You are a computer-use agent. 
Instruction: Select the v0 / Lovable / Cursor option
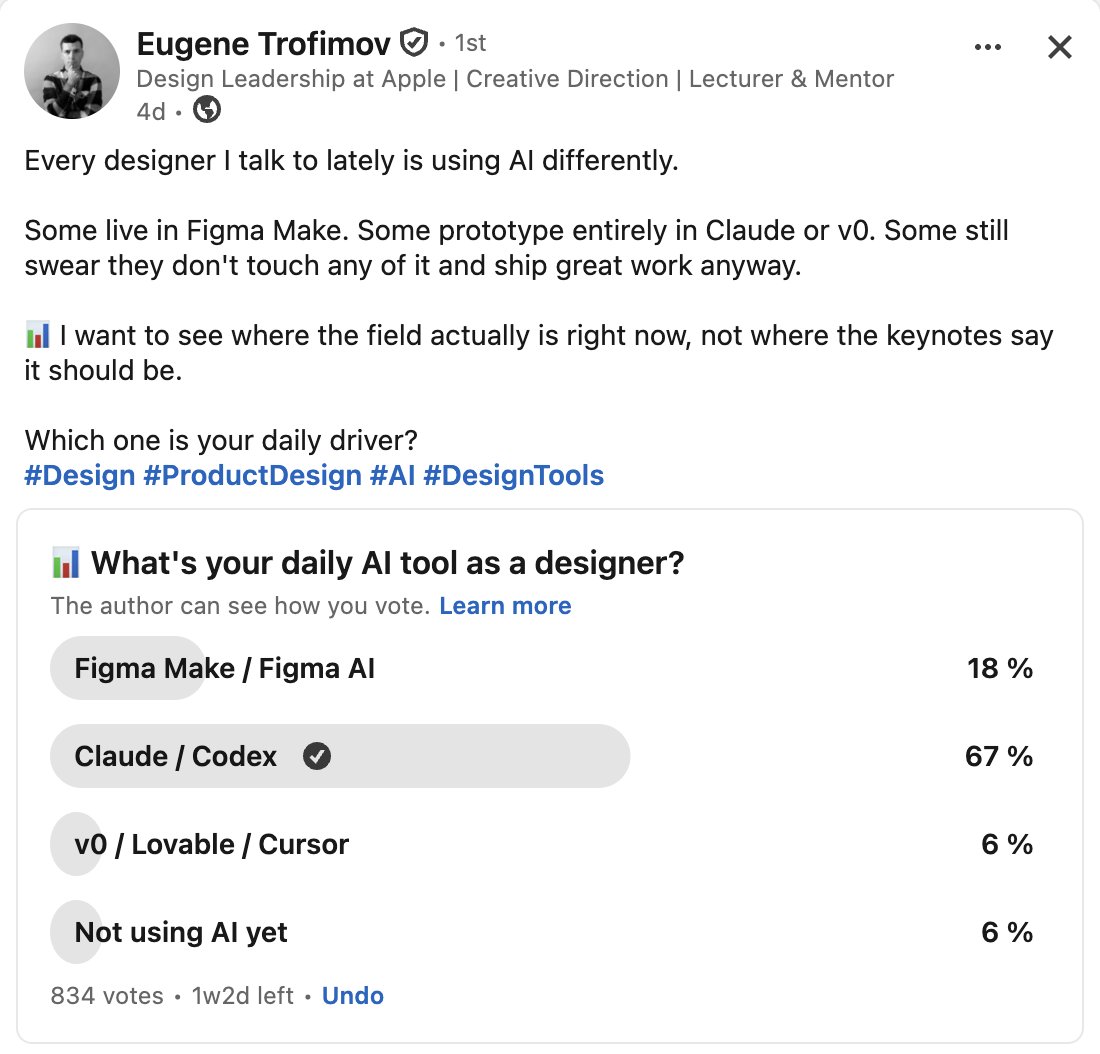542,844
